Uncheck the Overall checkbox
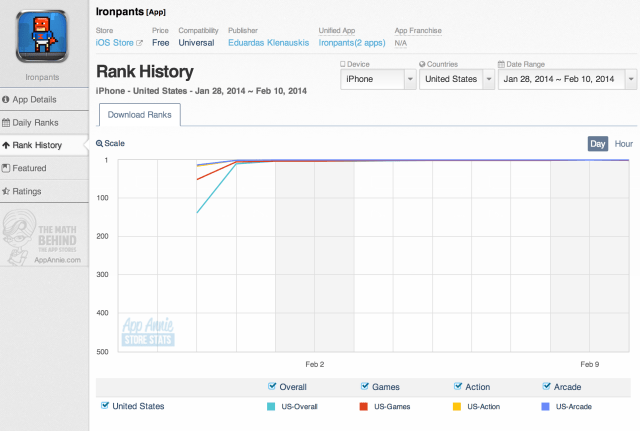This screenshot has height=431, width=640. click(x=273, y=386)
